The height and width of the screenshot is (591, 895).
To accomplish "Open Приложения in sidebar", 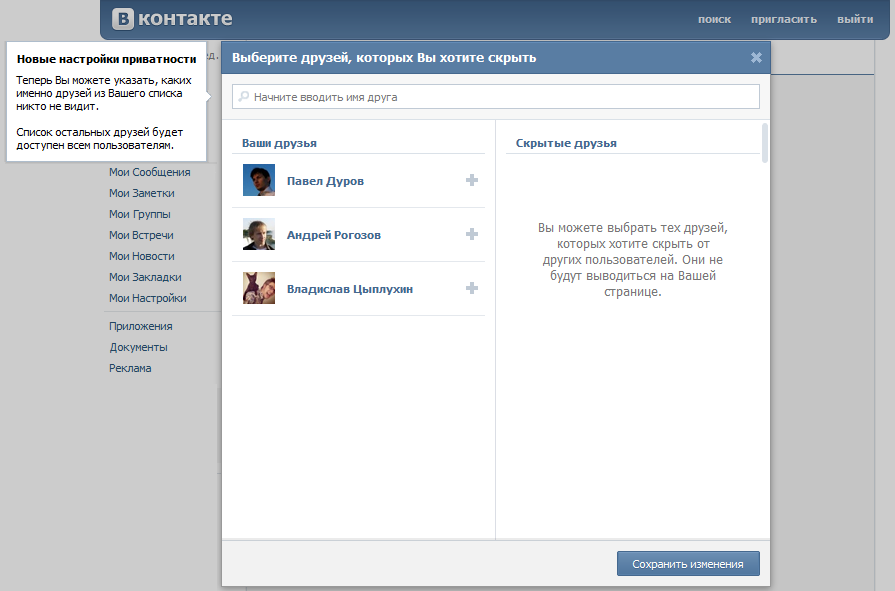I will click(x=141, y=326).
